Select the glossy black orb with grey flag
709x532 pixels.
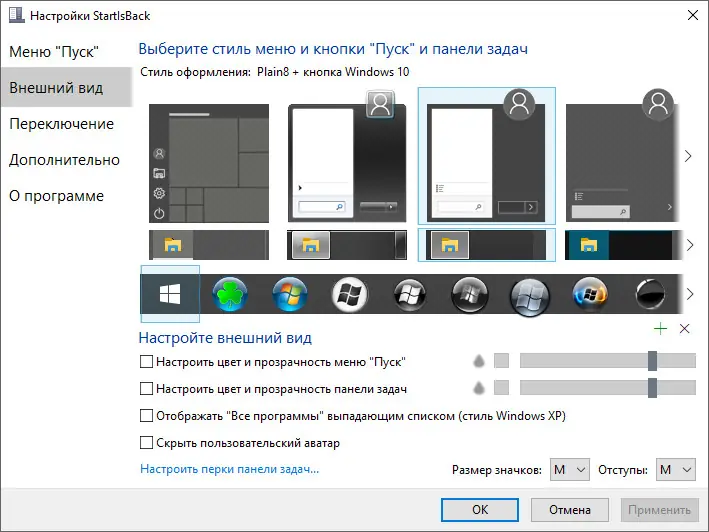point(470,294)
